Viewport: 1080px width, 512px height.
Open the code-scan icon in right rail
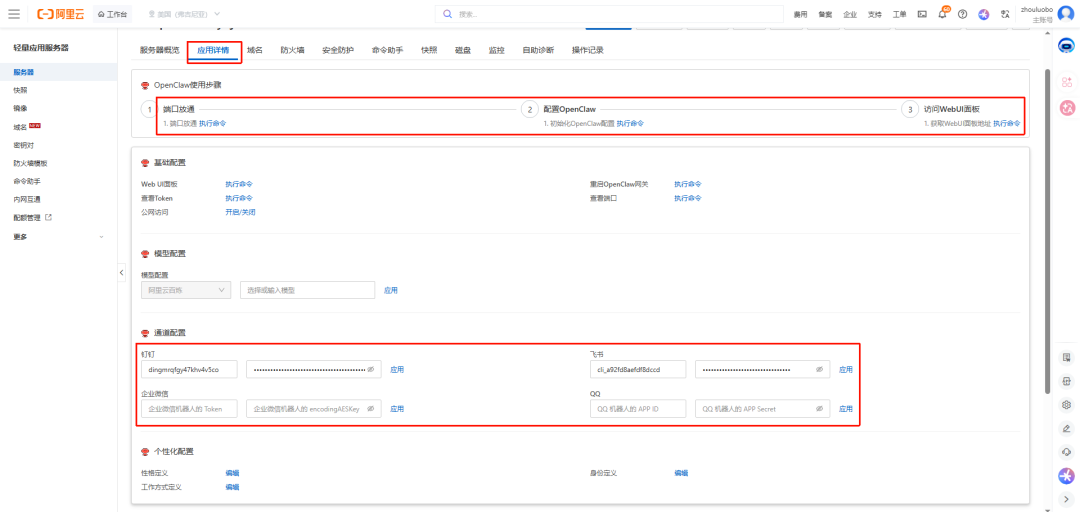(x=1067, y=381)
